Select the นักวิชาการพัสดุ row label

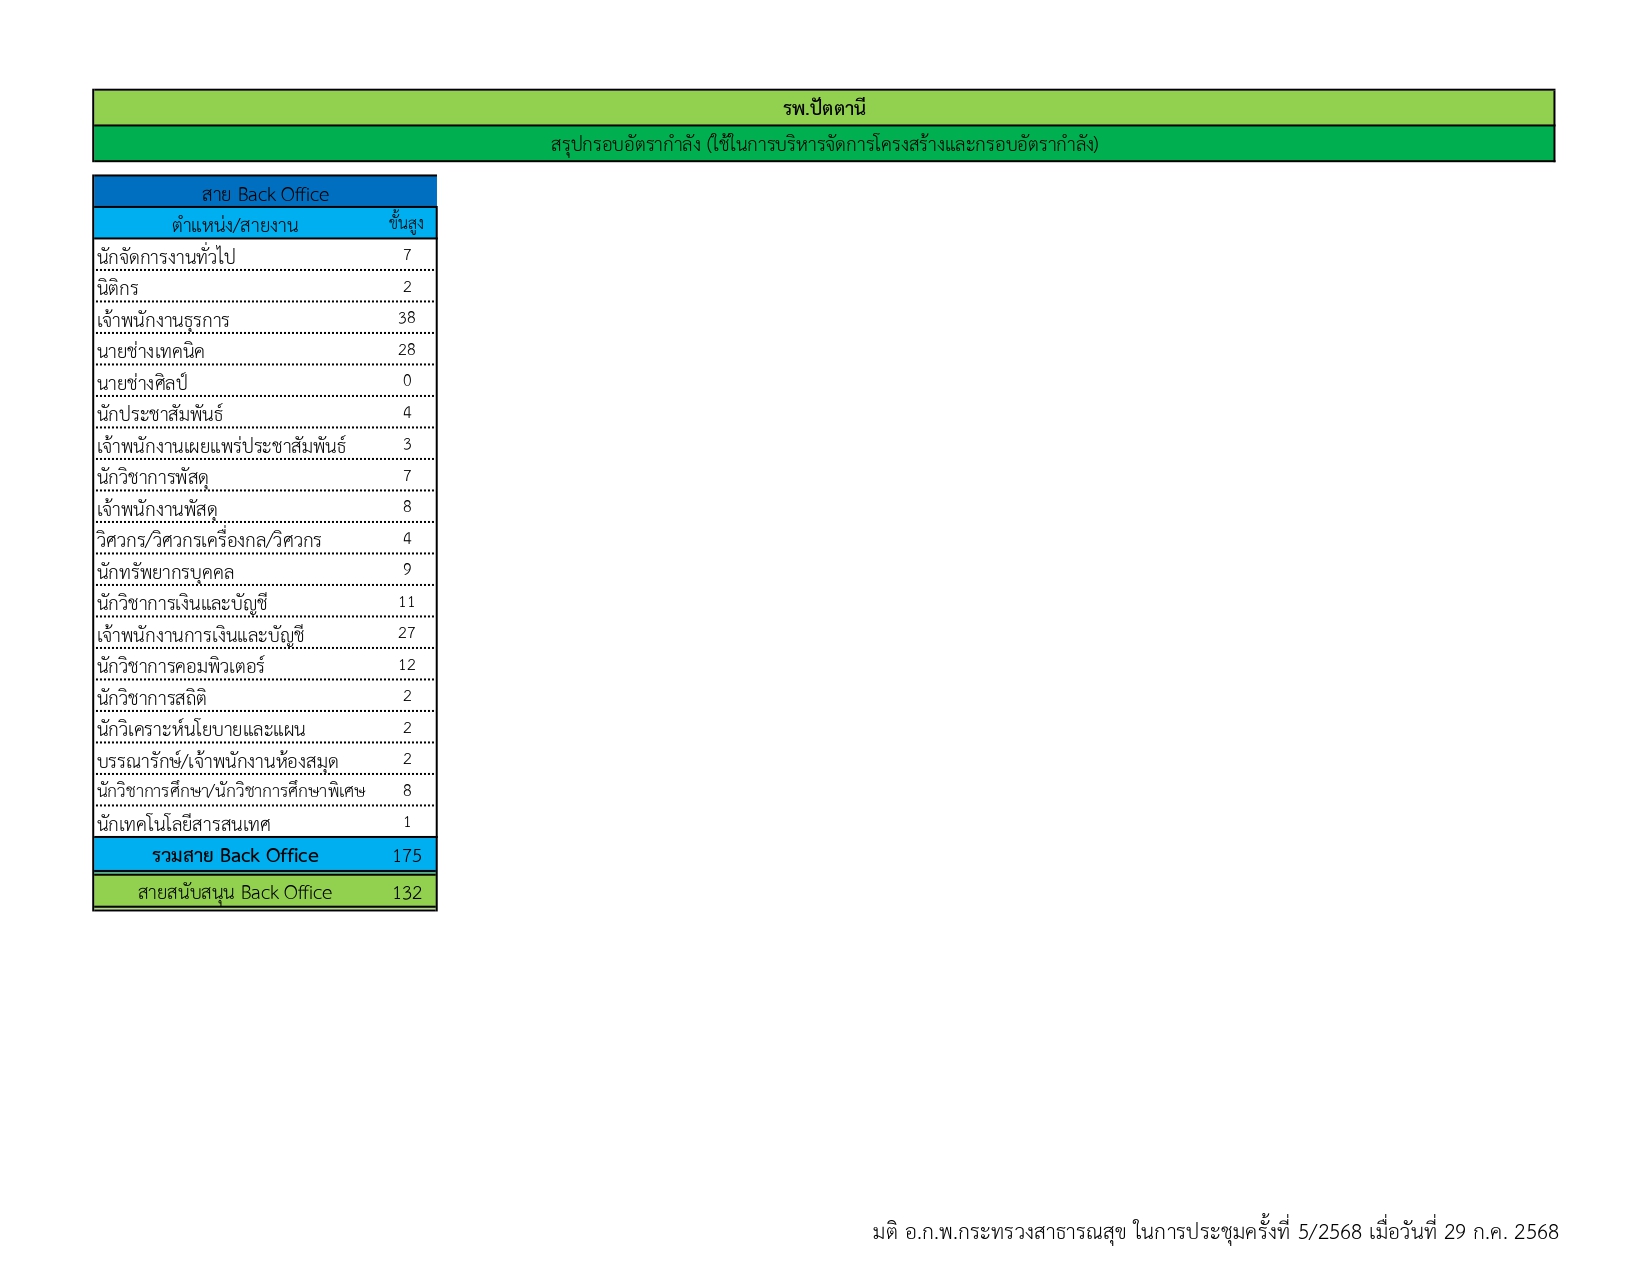153,478
